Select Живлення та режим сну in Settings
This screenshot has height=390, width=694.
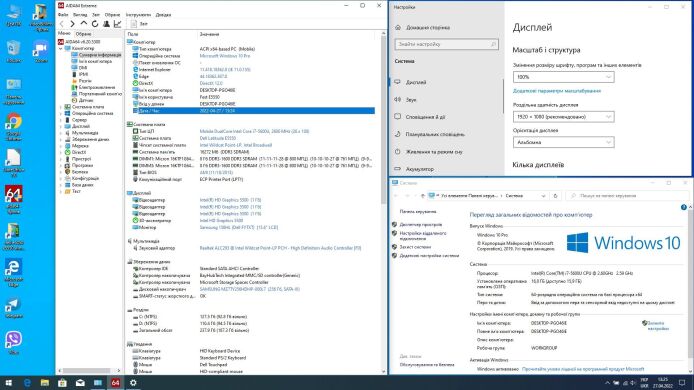pos(428,152)
